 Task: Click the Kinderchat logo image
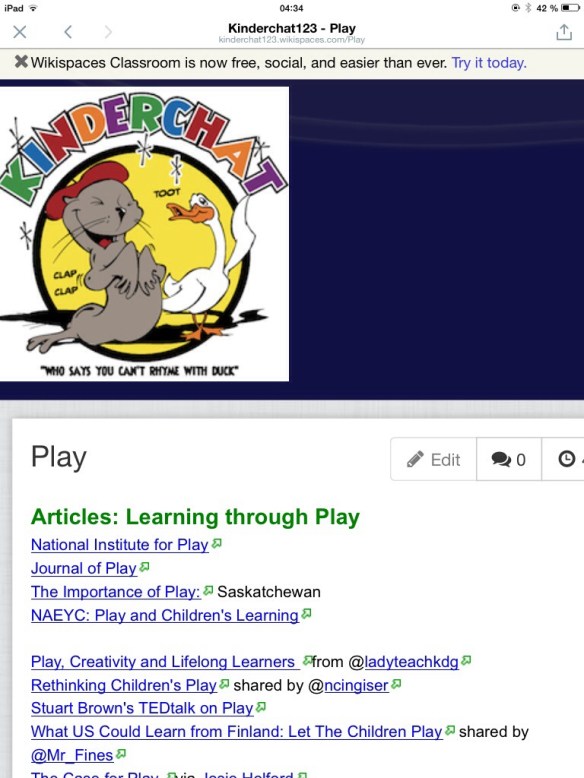click(x=144, y=234)
